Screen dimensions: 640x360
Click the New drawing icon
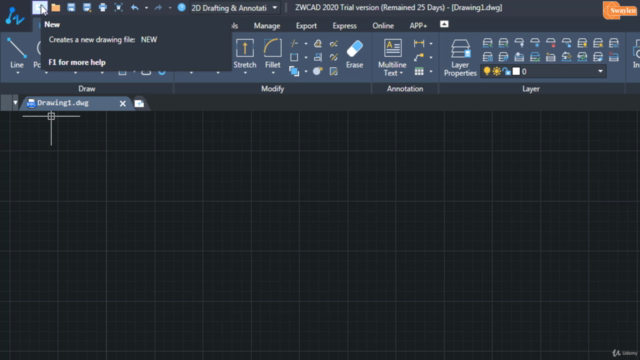(x=40, y=7)
